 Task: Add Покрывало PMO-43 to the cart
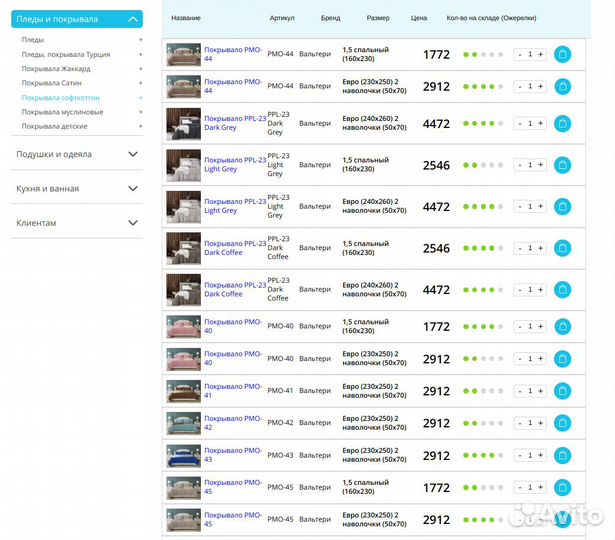[562, 455]
